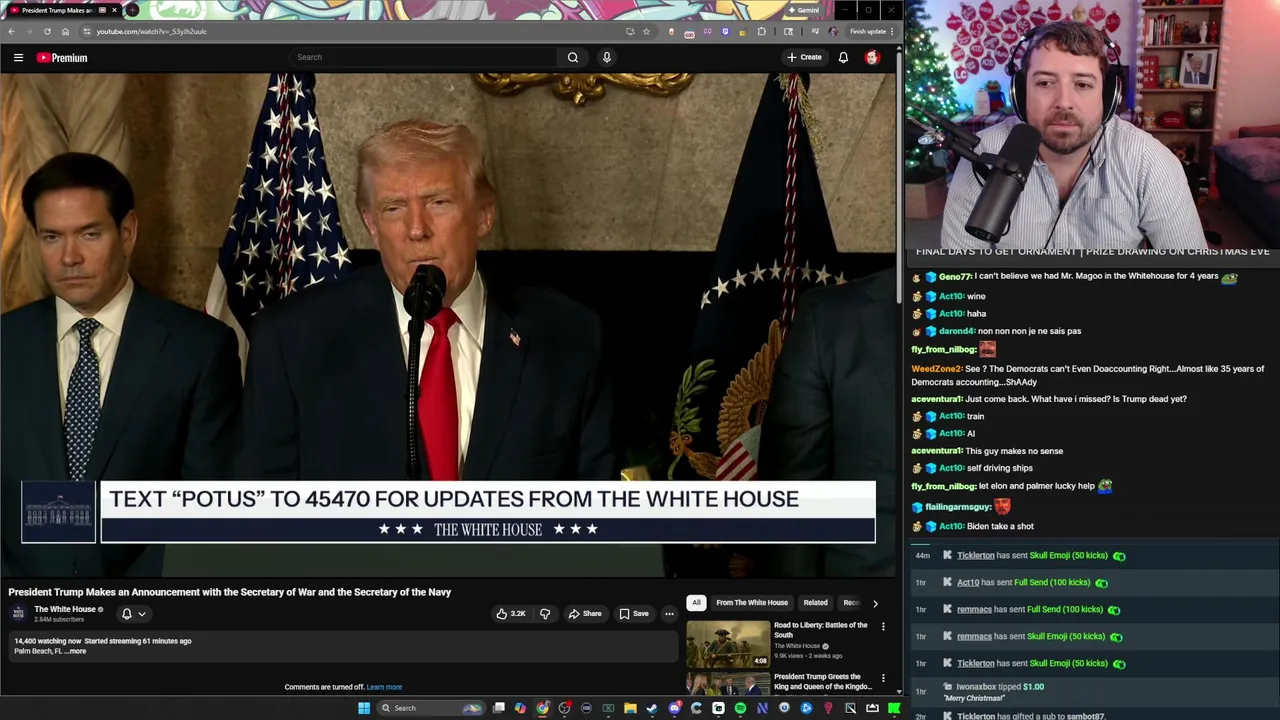Viewport: 1280px width, 720px height.
Task: Open options menu for Trump Greets the King video
Action: click(883, 678)
